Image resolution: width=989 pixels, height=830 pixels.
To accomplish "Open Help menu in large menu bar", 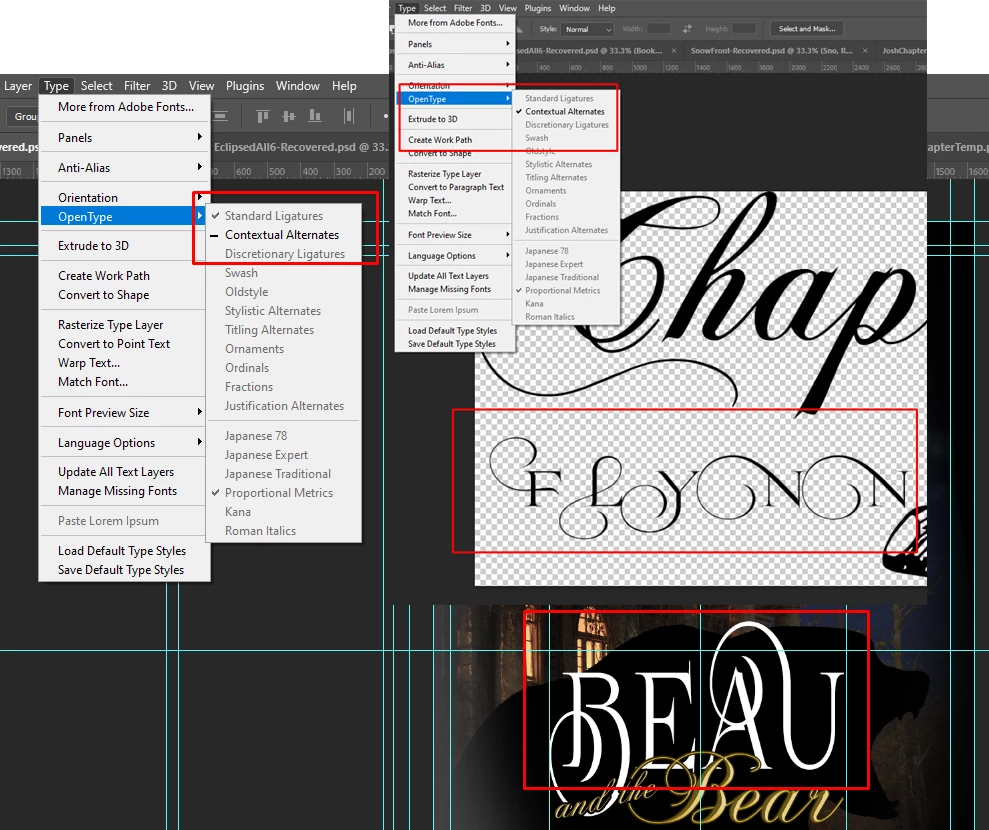I will pos(344,86).
